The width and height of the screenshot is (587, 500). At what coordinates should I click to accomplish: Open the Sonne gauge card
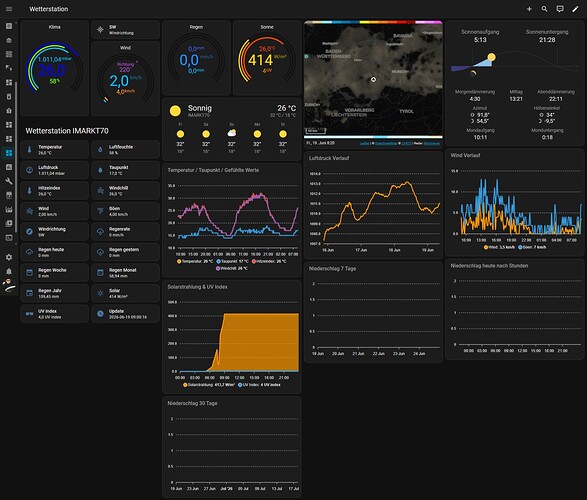[x=267, y=58]
